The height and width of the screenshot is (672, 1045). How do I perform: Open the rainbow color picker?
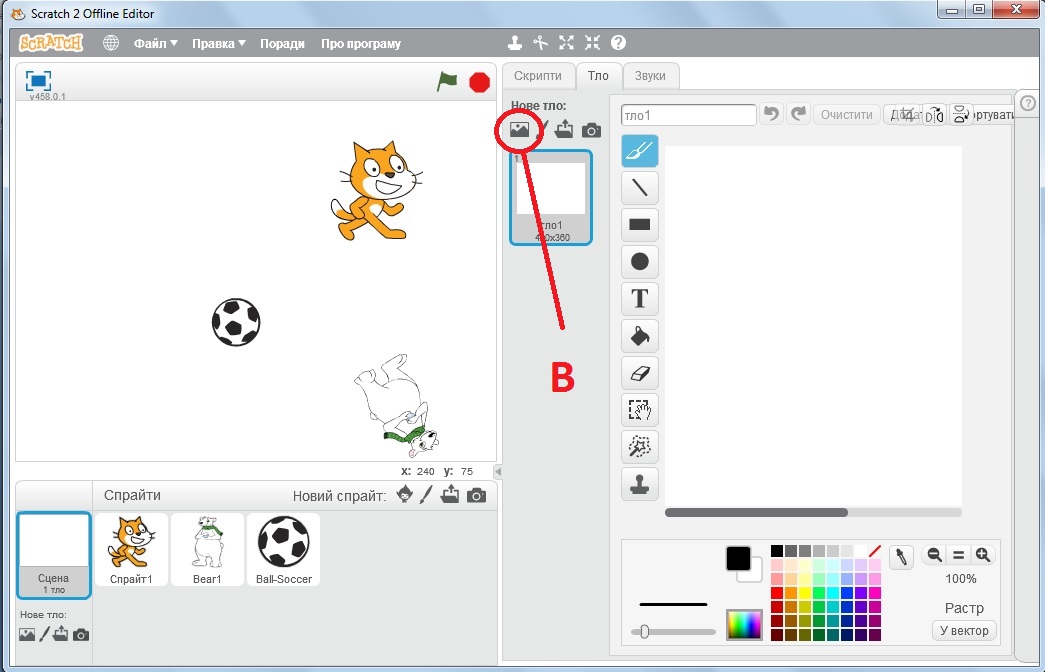click(x=744, y=625)
